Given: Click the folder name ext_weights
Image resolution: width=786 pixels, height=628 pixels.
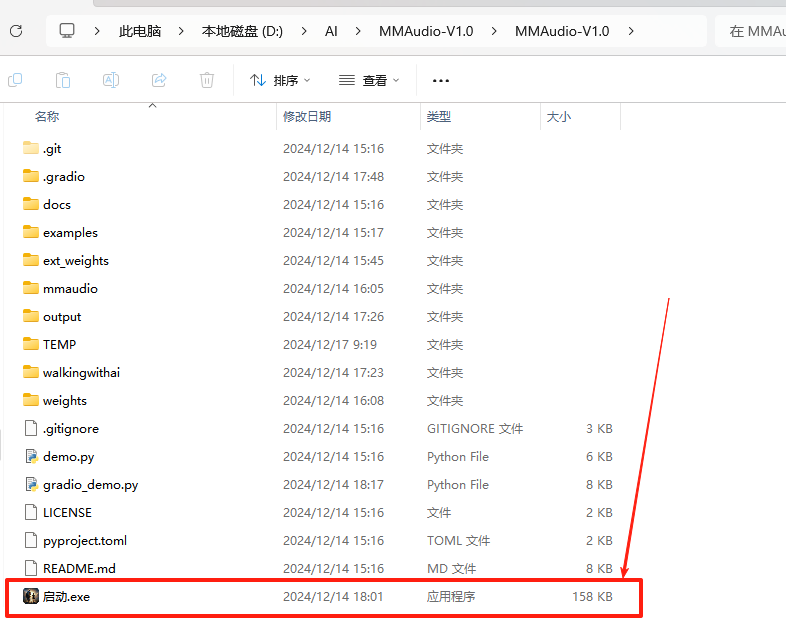Looking at the screenshot, I should (76, 261).
